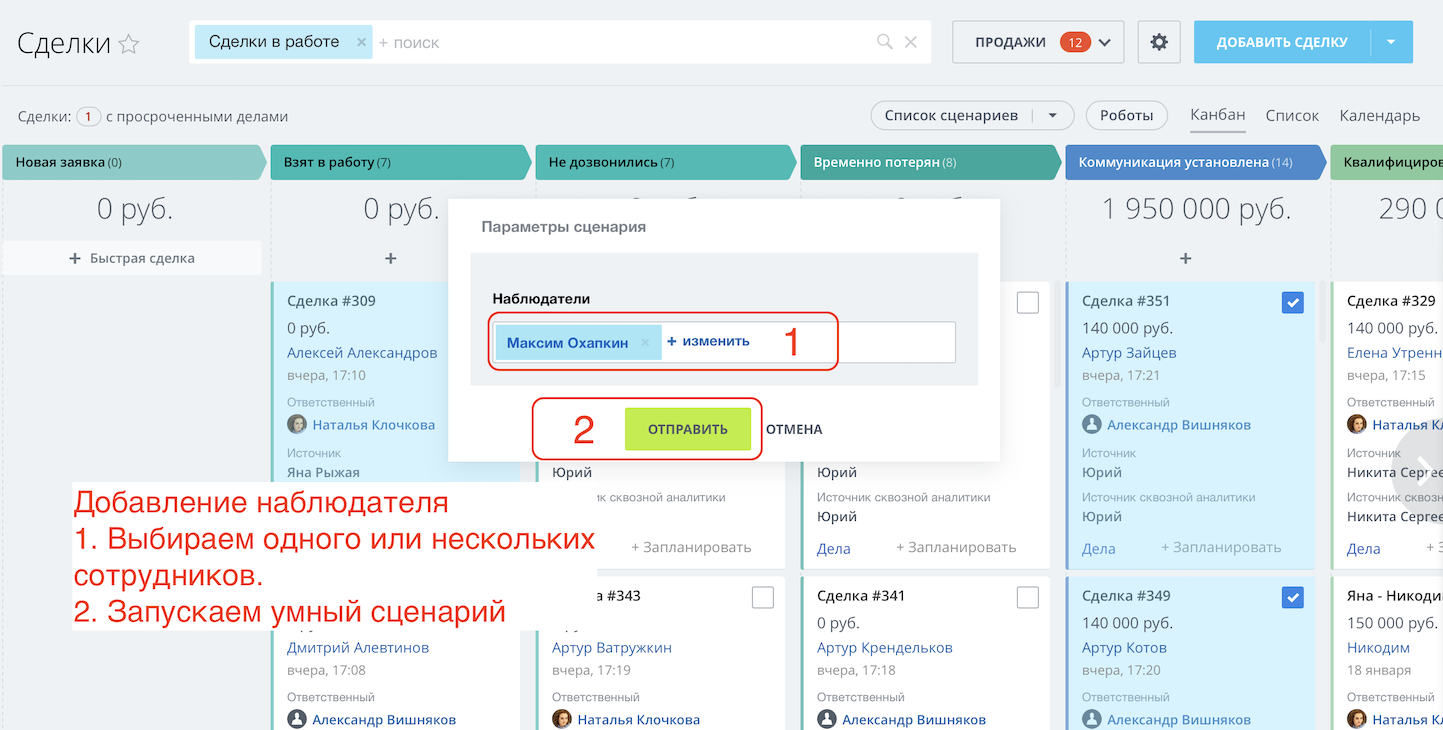Switch to the Список view
The width and height of the screenshot is (1443, 730).
[1292, 116]
